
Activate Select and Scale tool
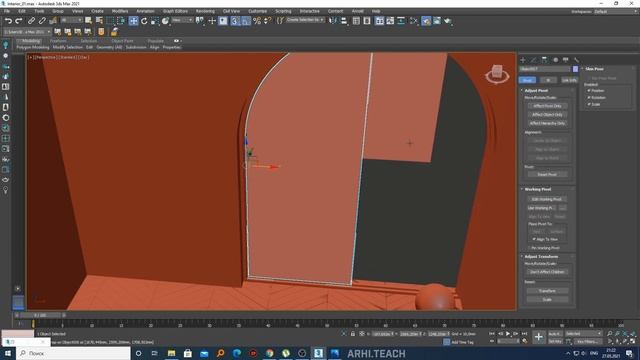tap(155, 21)
